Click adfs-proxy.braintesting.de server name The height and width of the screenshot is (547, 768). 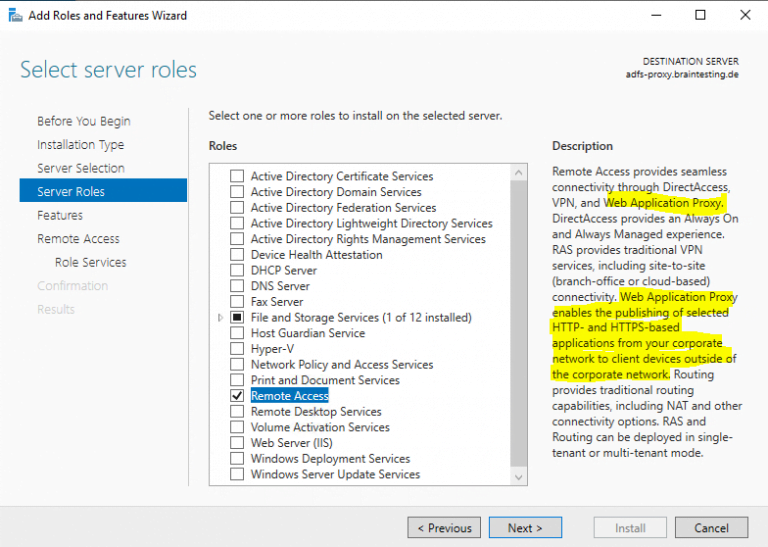pos(682,74)
